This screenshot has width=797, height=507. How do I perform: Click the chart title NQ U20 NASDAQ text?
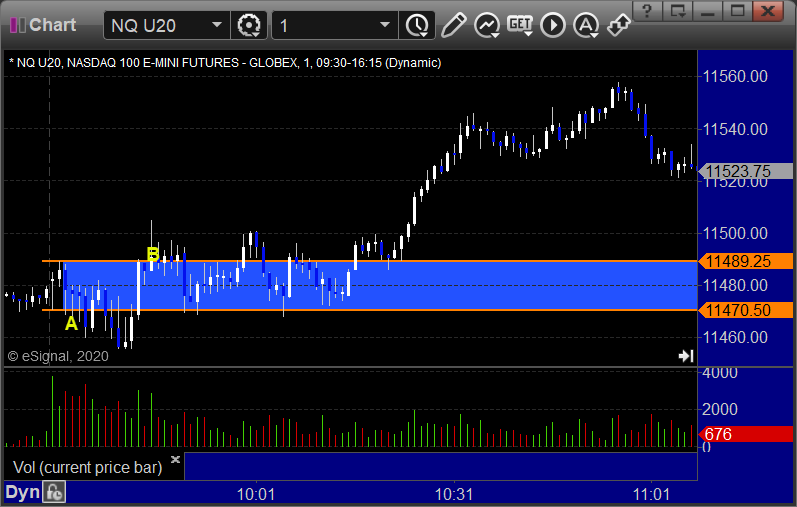coord(225,63)
